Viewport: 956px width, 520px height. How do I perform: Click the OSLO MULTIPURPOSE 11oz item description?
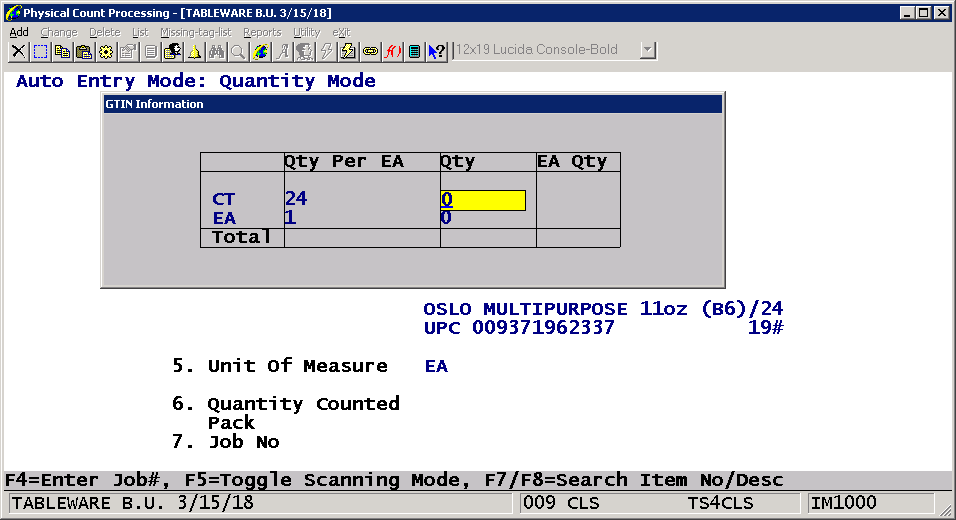[x=603, y=309]
